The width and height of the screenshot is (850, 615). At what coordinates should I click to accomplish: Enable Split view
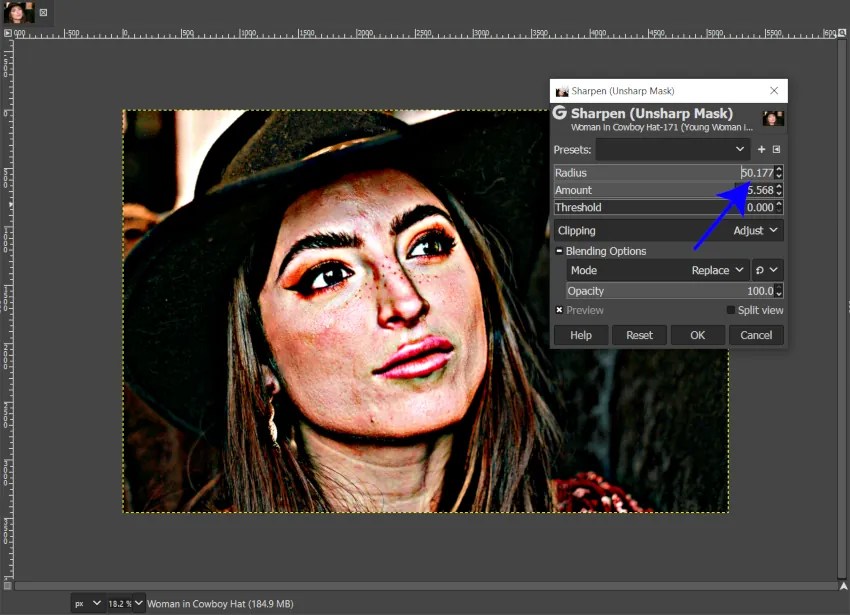pos(731,310)
